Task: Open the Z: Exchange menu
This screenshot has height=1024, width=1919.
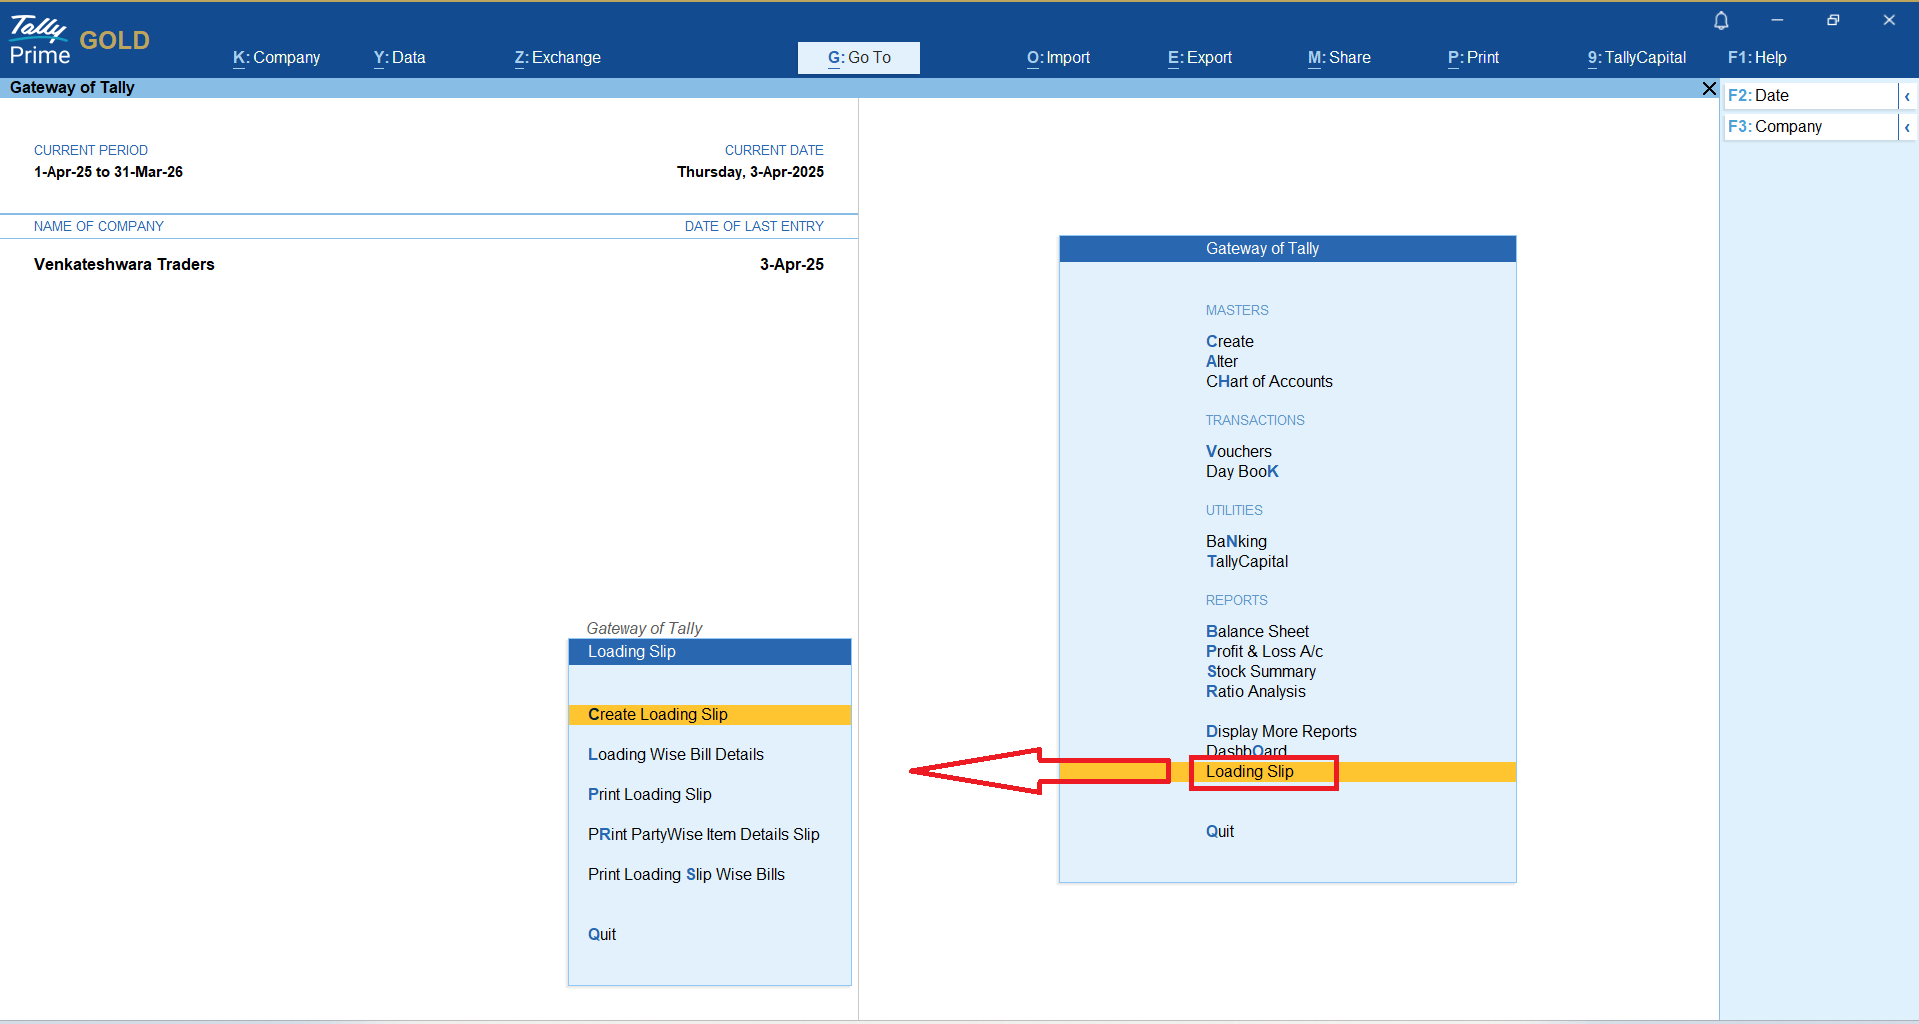Action: [x=557, y=58]
